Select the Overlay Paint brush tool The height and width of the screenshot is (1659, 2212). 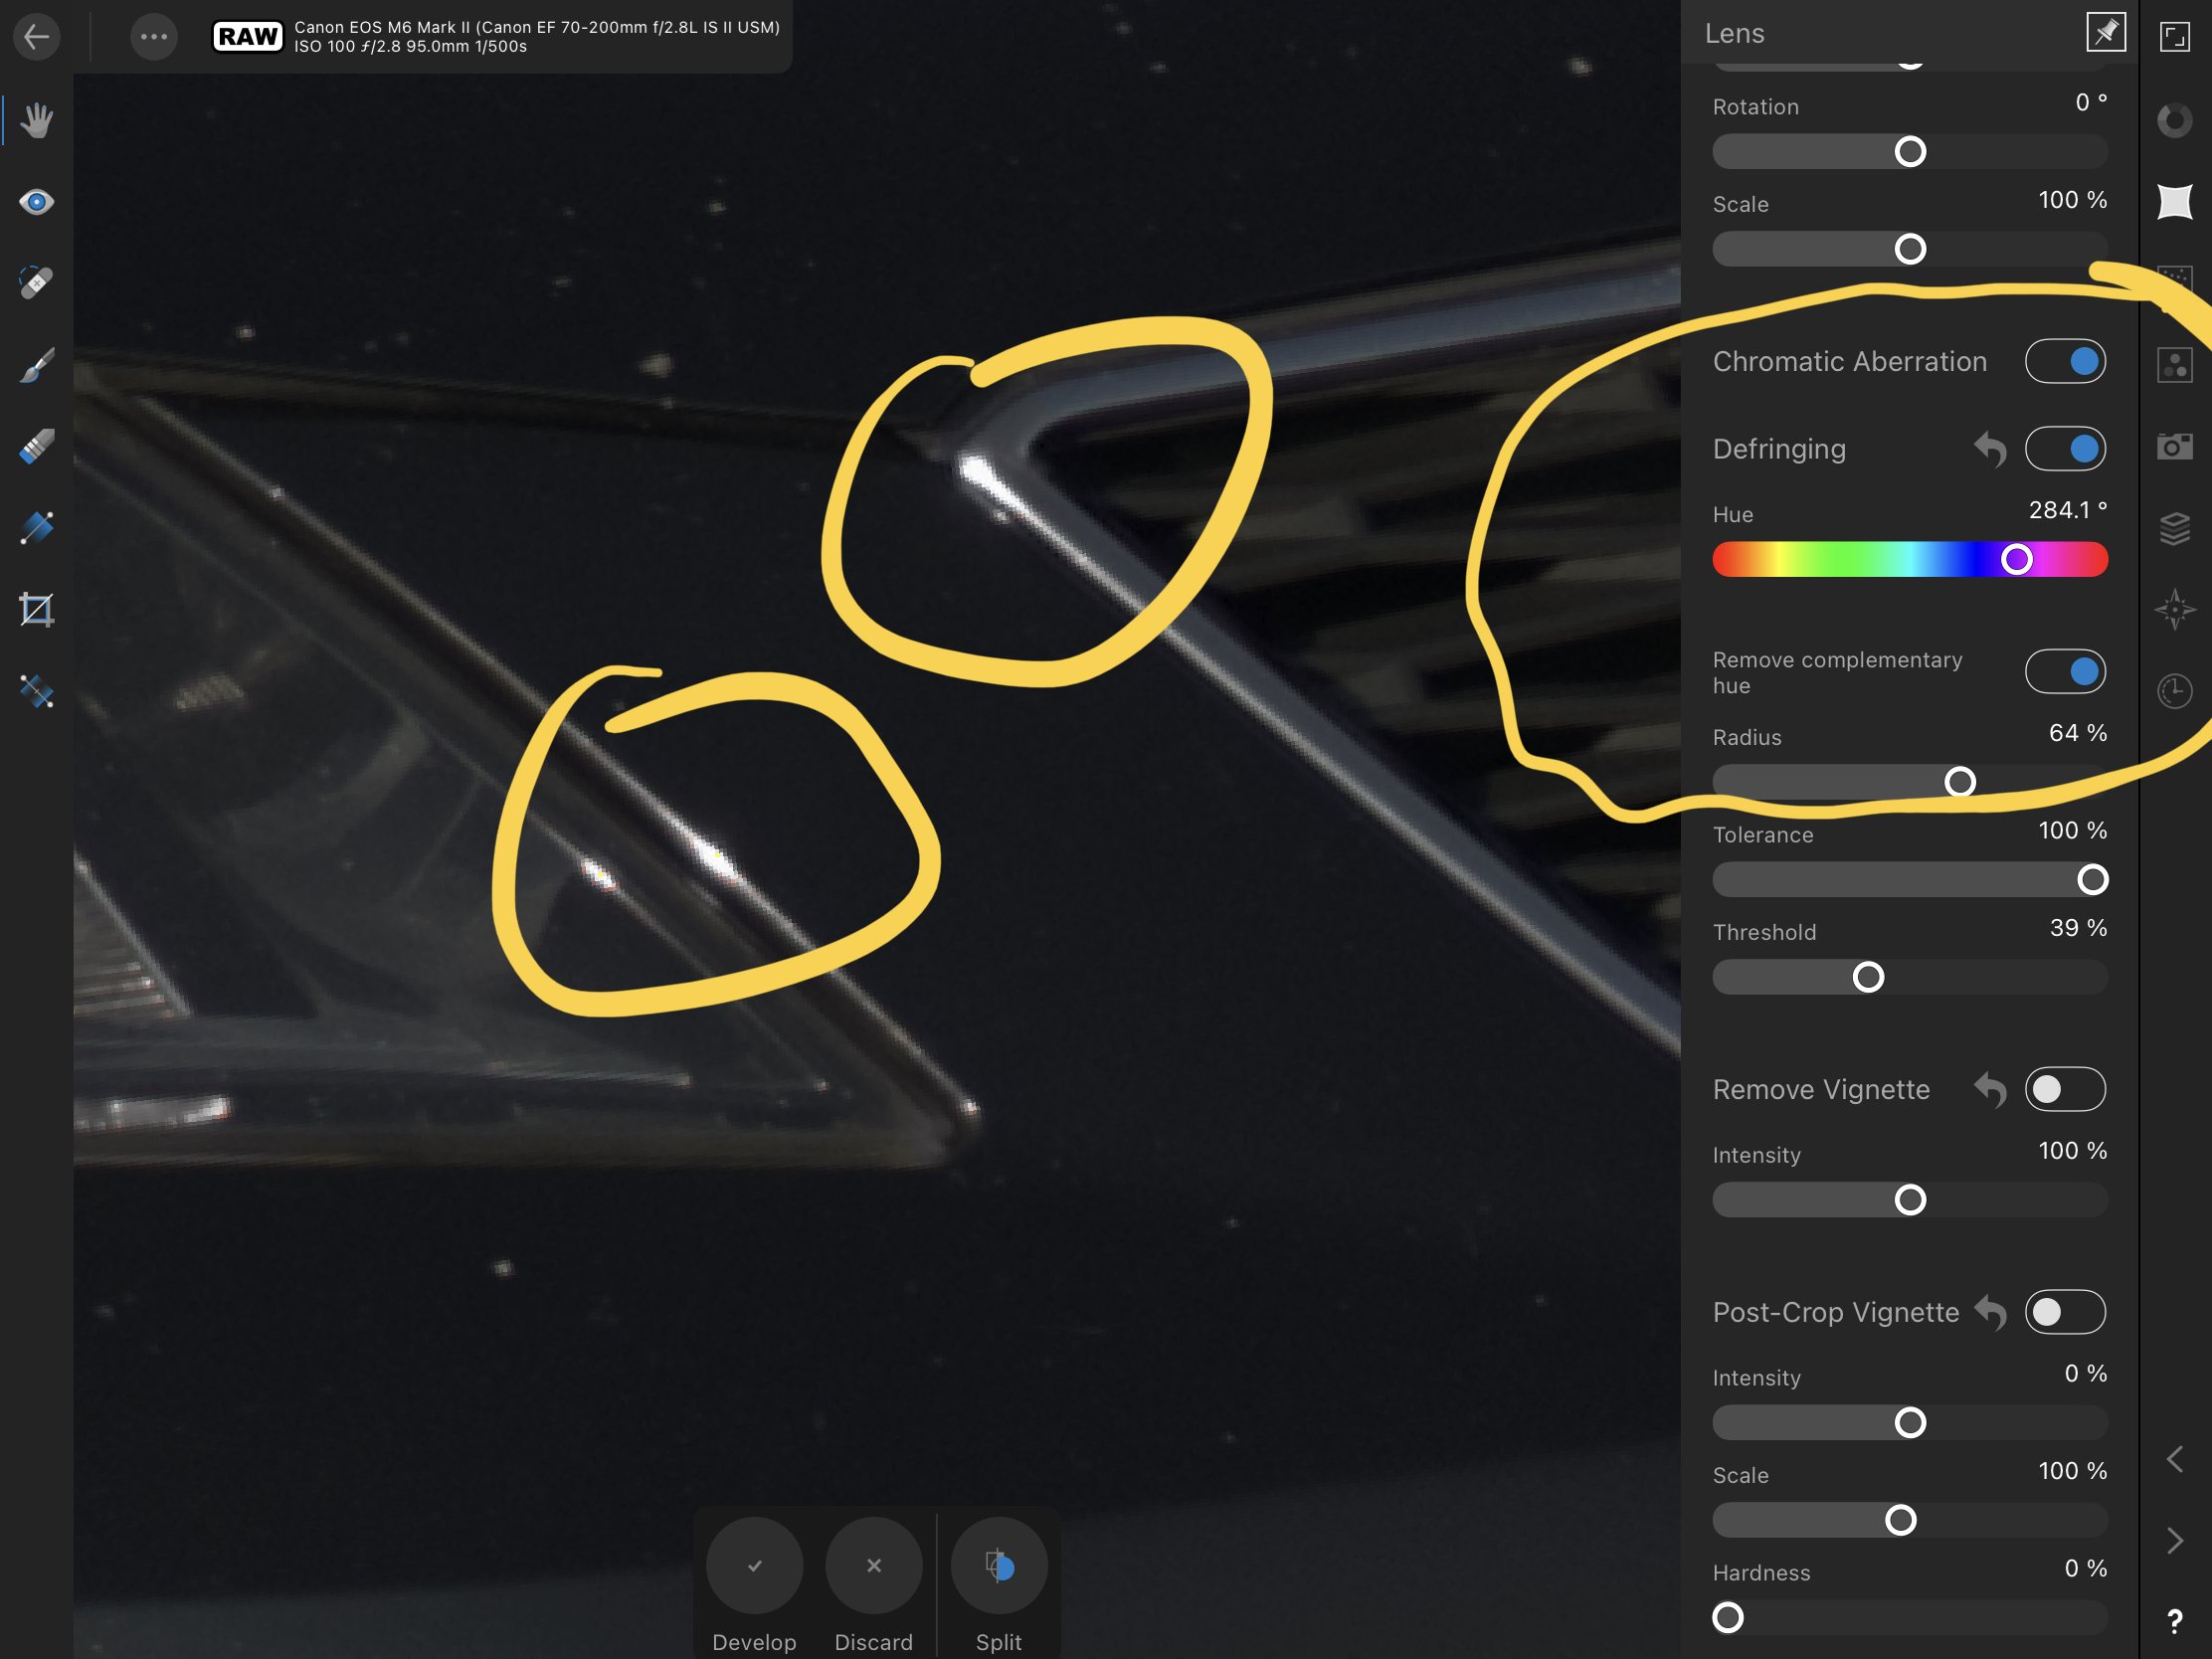coord(37,365)
